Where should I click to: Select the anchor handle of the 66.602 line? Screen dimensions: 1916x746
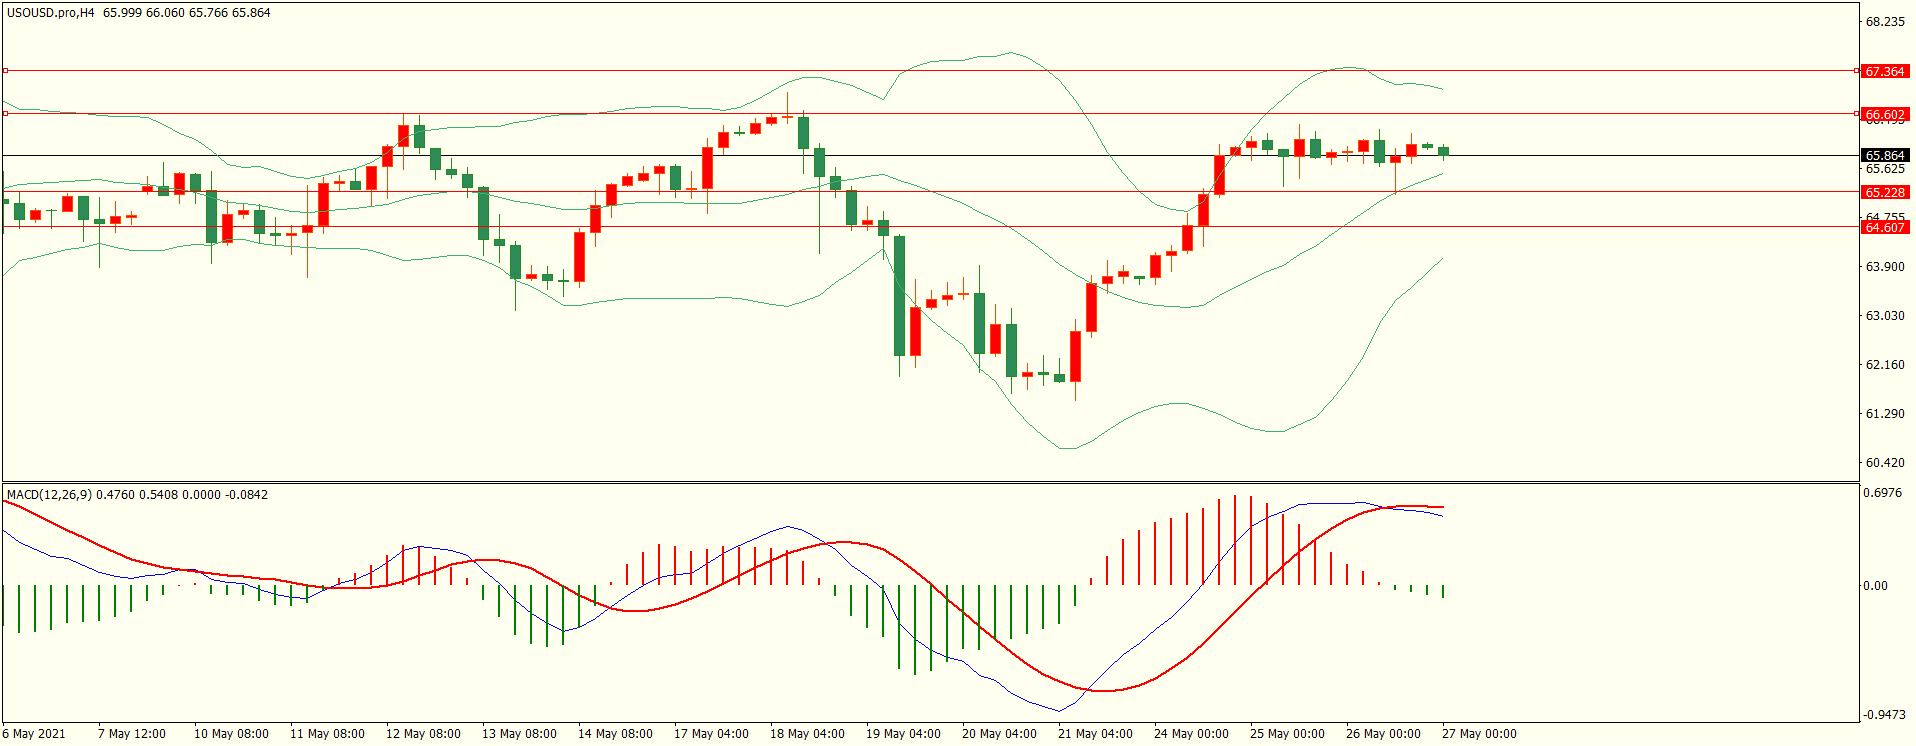tap(6, 114)
